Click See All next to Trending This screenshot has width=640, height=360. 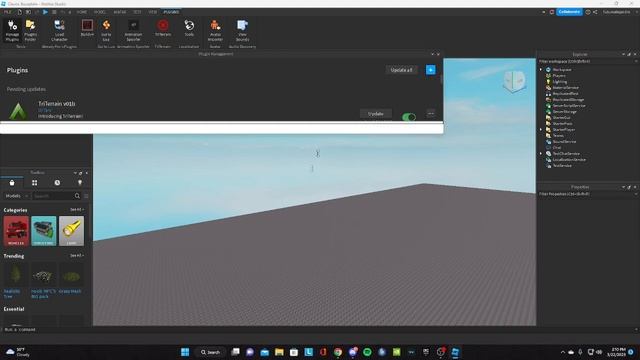77,256
